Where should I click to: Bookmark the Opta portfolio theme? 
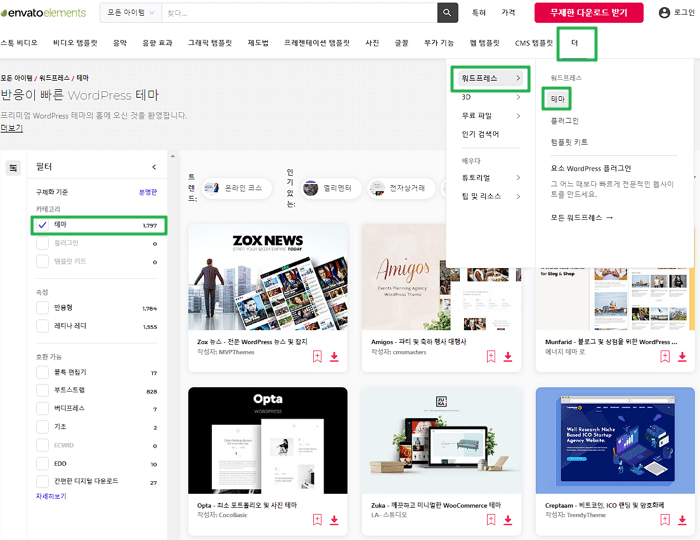(317, 520)
